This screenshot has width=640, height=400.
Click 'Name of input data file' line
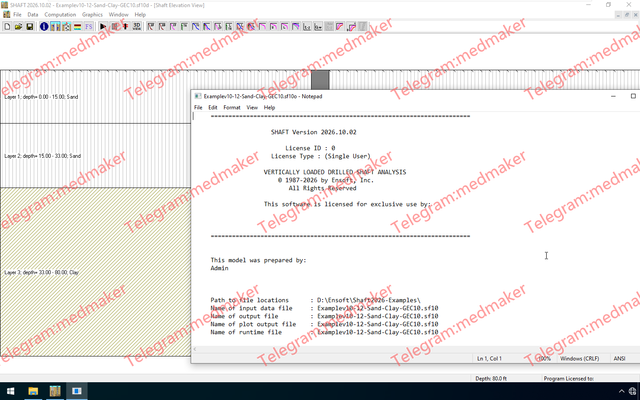tap(324, 308)
